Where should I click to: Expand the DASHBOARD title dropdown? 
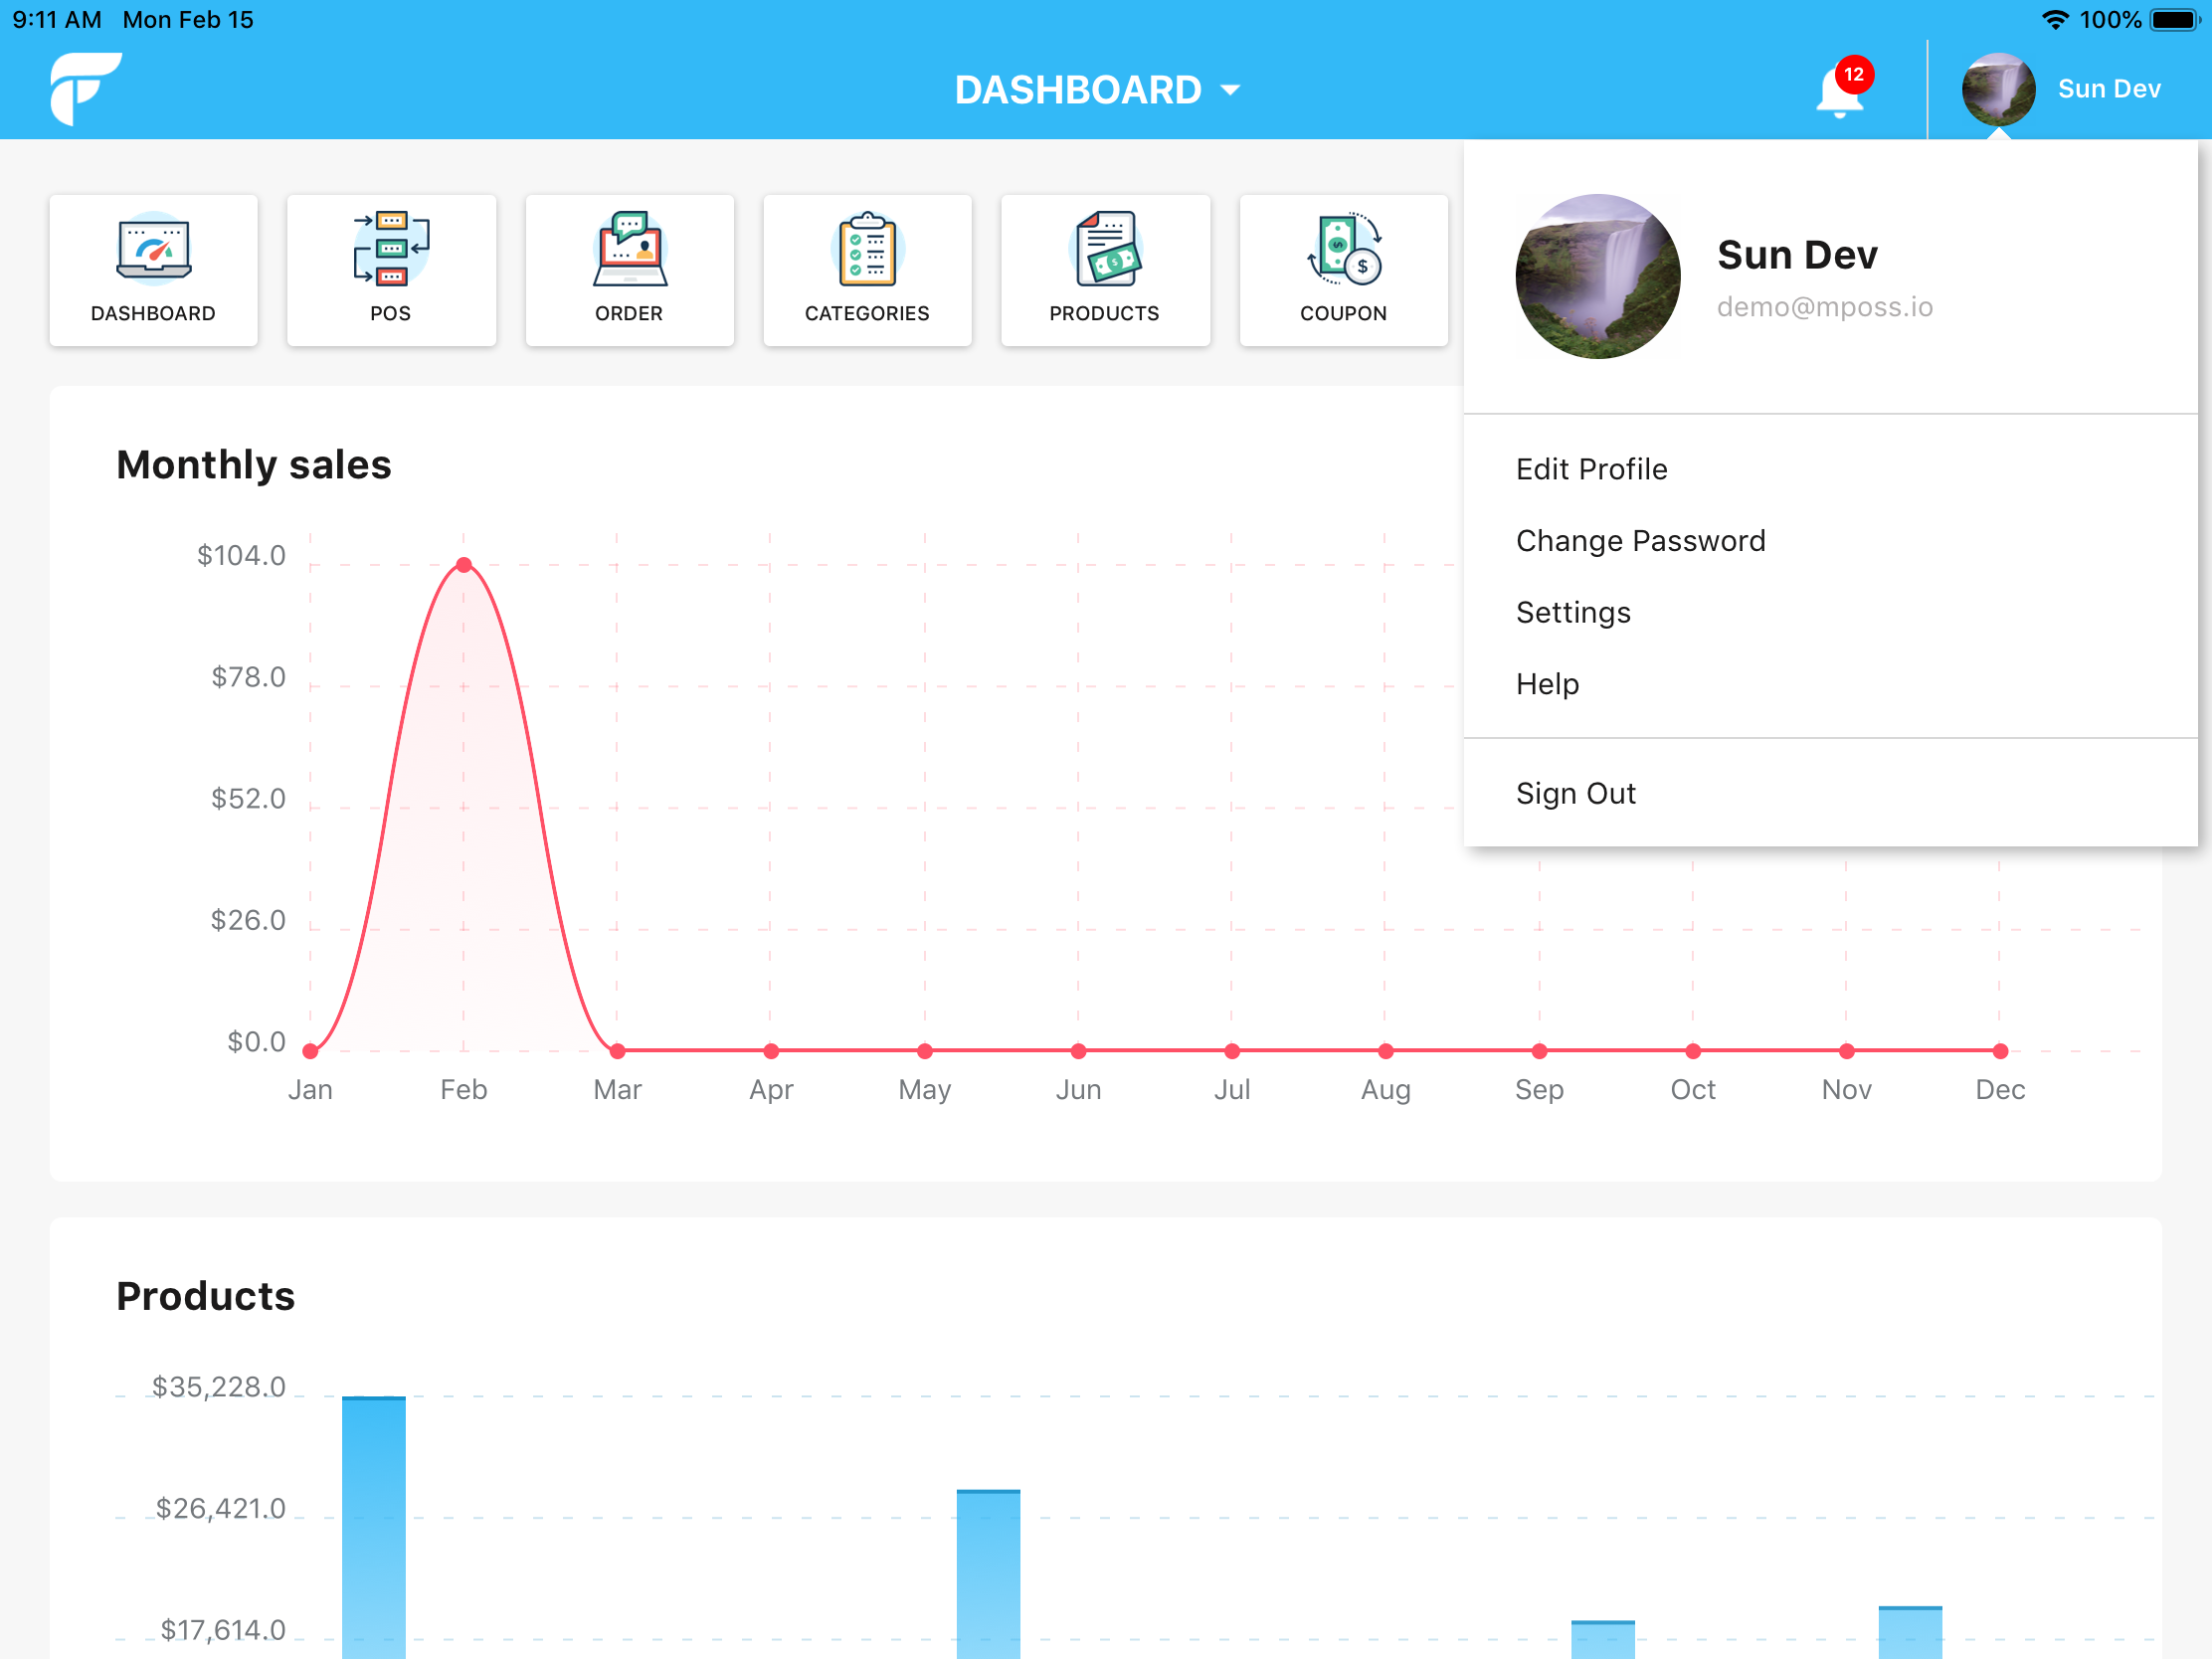pos(1097,90)
